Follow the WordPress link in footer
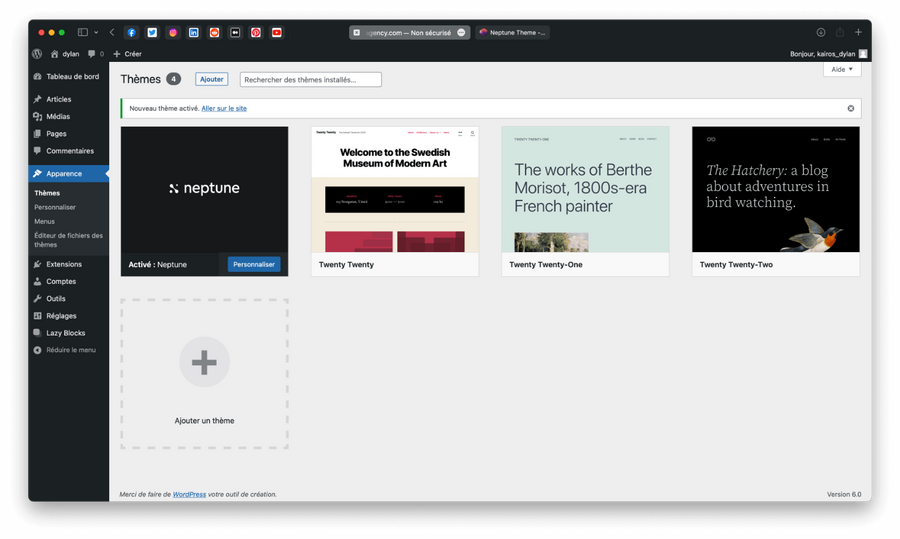Image resolution: width=900 pixels, height=539 pixels. (x=189, y=494)
